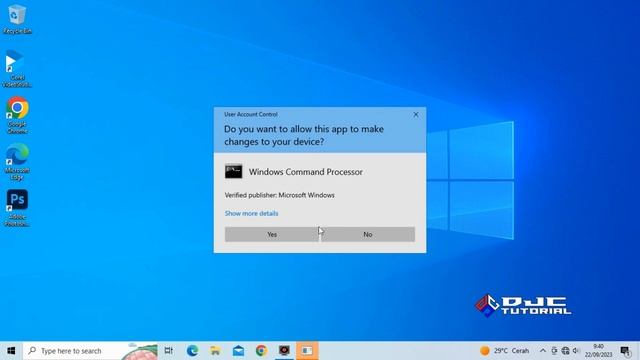Expand the hidden system tray icons chevron
The image size is (640, 360).
point(542,351)
